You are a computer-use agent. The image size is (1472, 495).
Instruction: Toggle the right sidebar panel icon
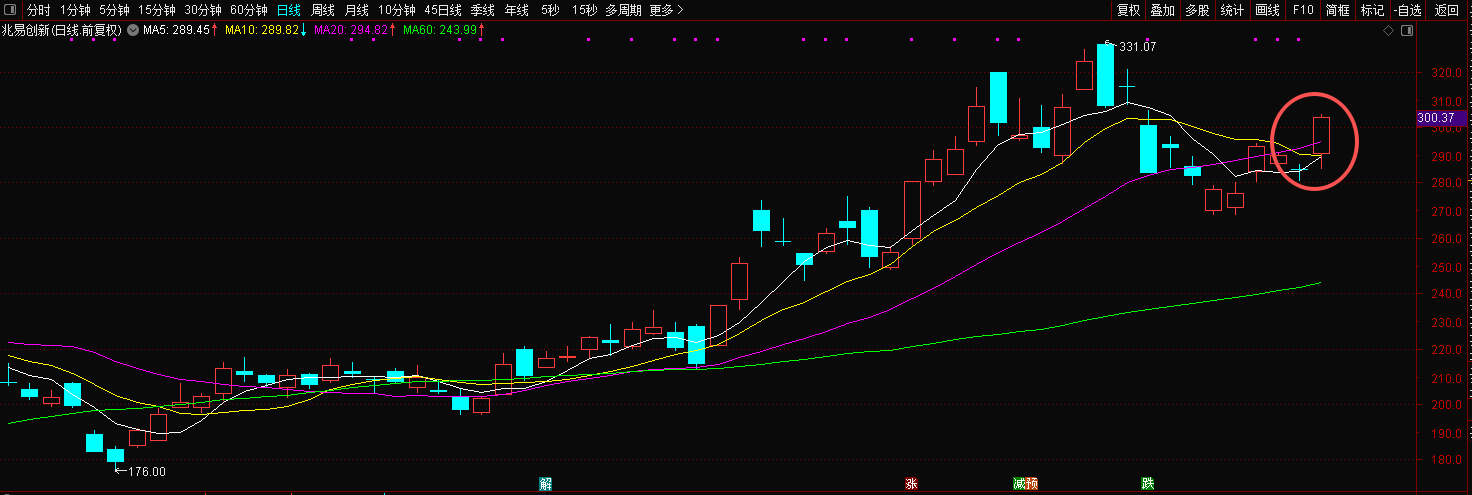1407,31
